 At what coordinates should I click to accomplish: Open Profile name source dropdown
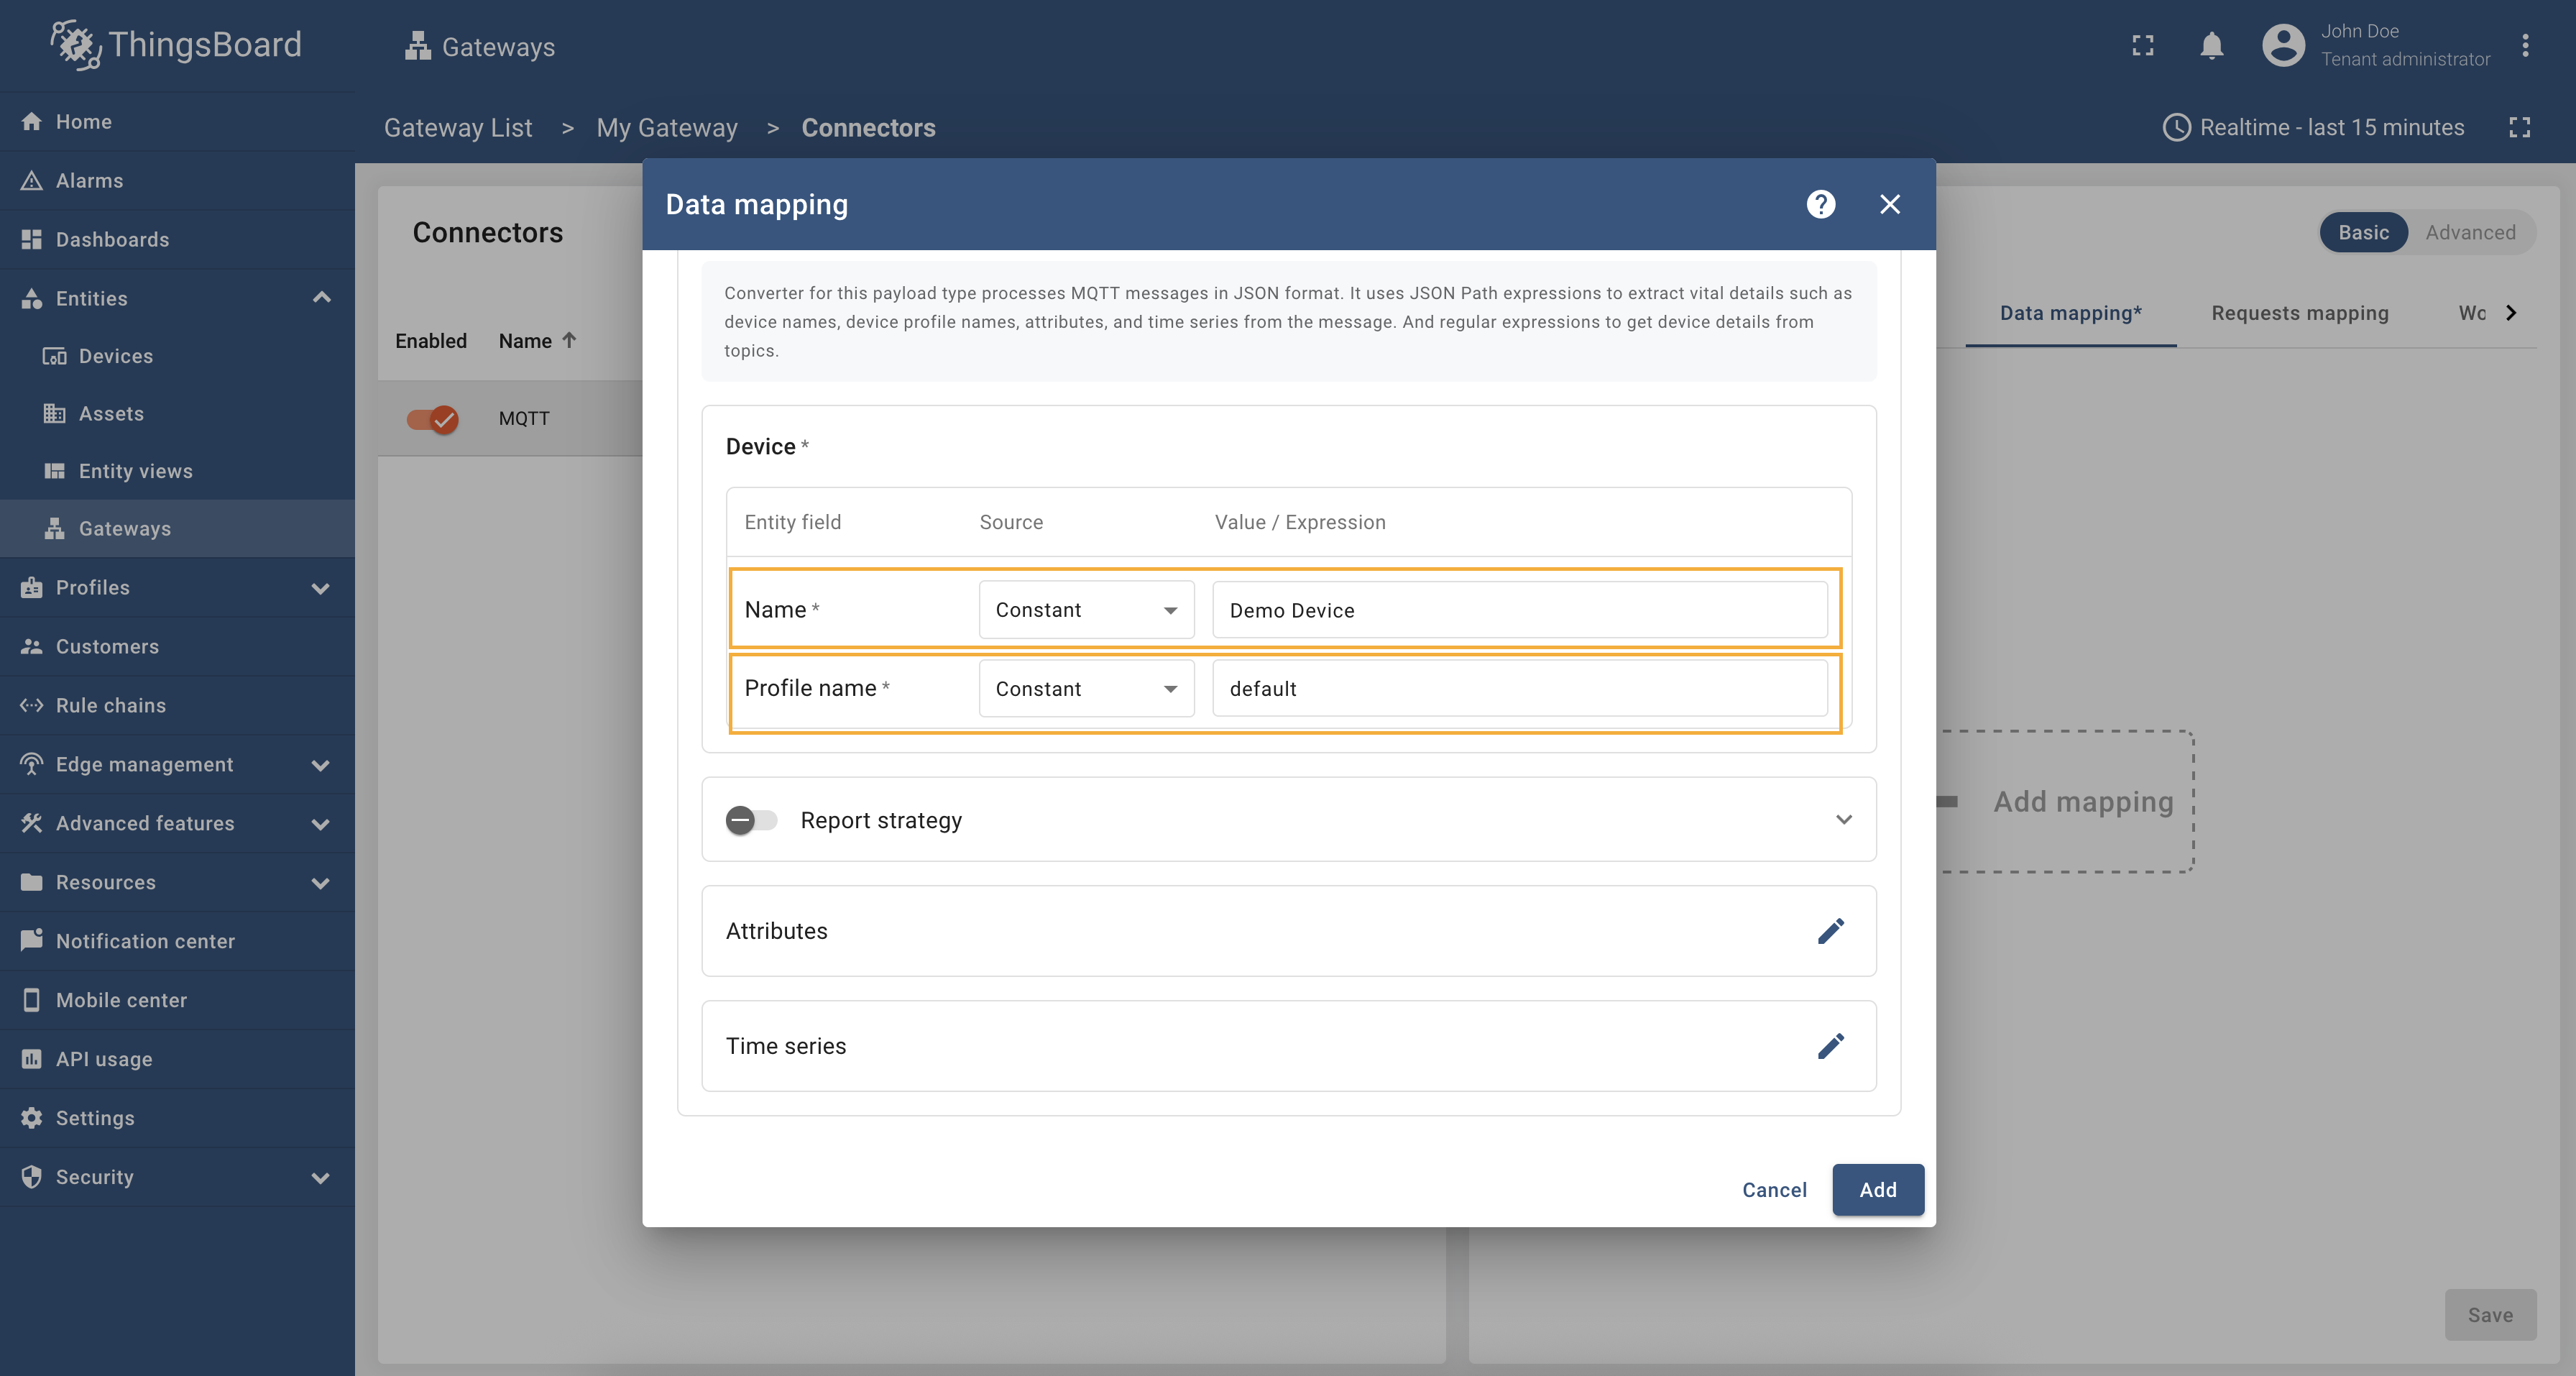click(1086, 689)
